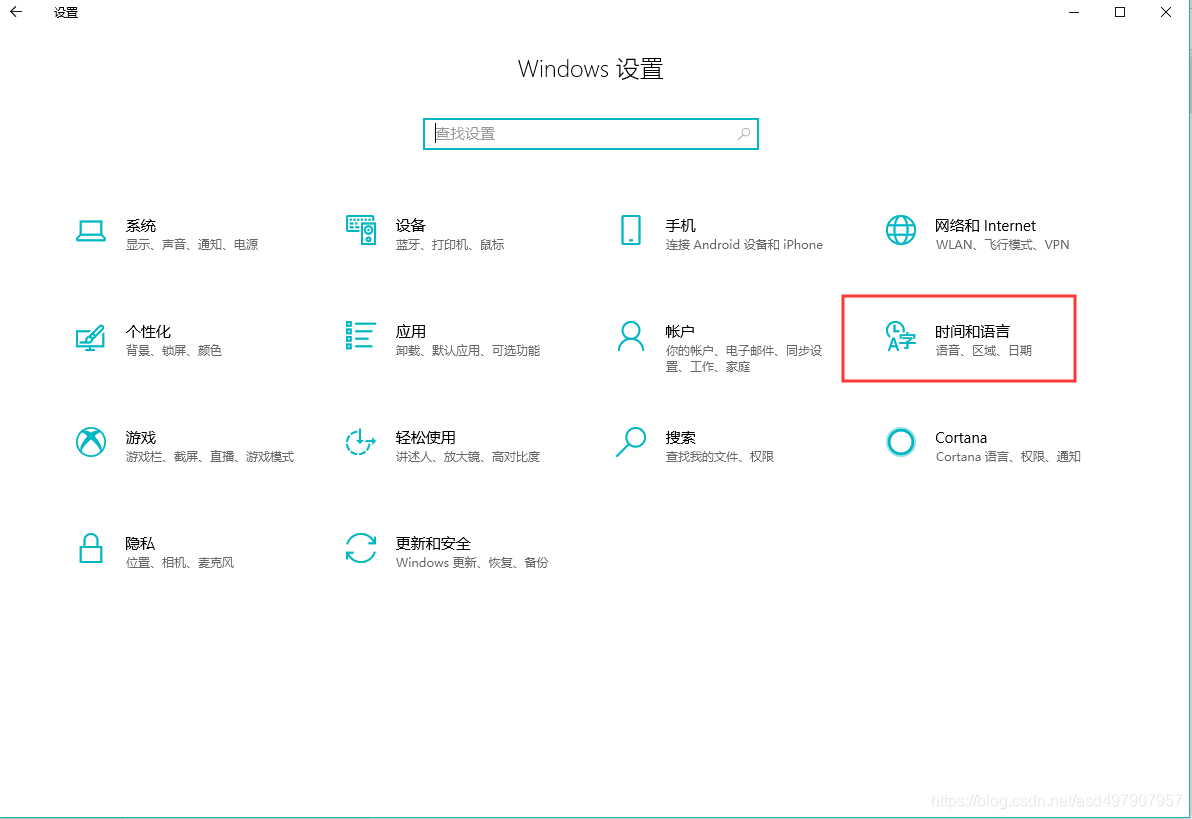Go back using the arrow button

point(16,12)
